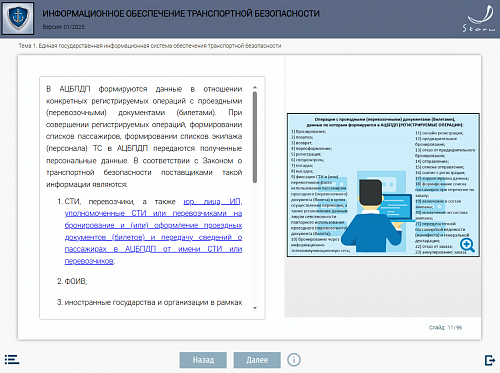Go back with the Назад button
The image size is (500, 373).
203,360
